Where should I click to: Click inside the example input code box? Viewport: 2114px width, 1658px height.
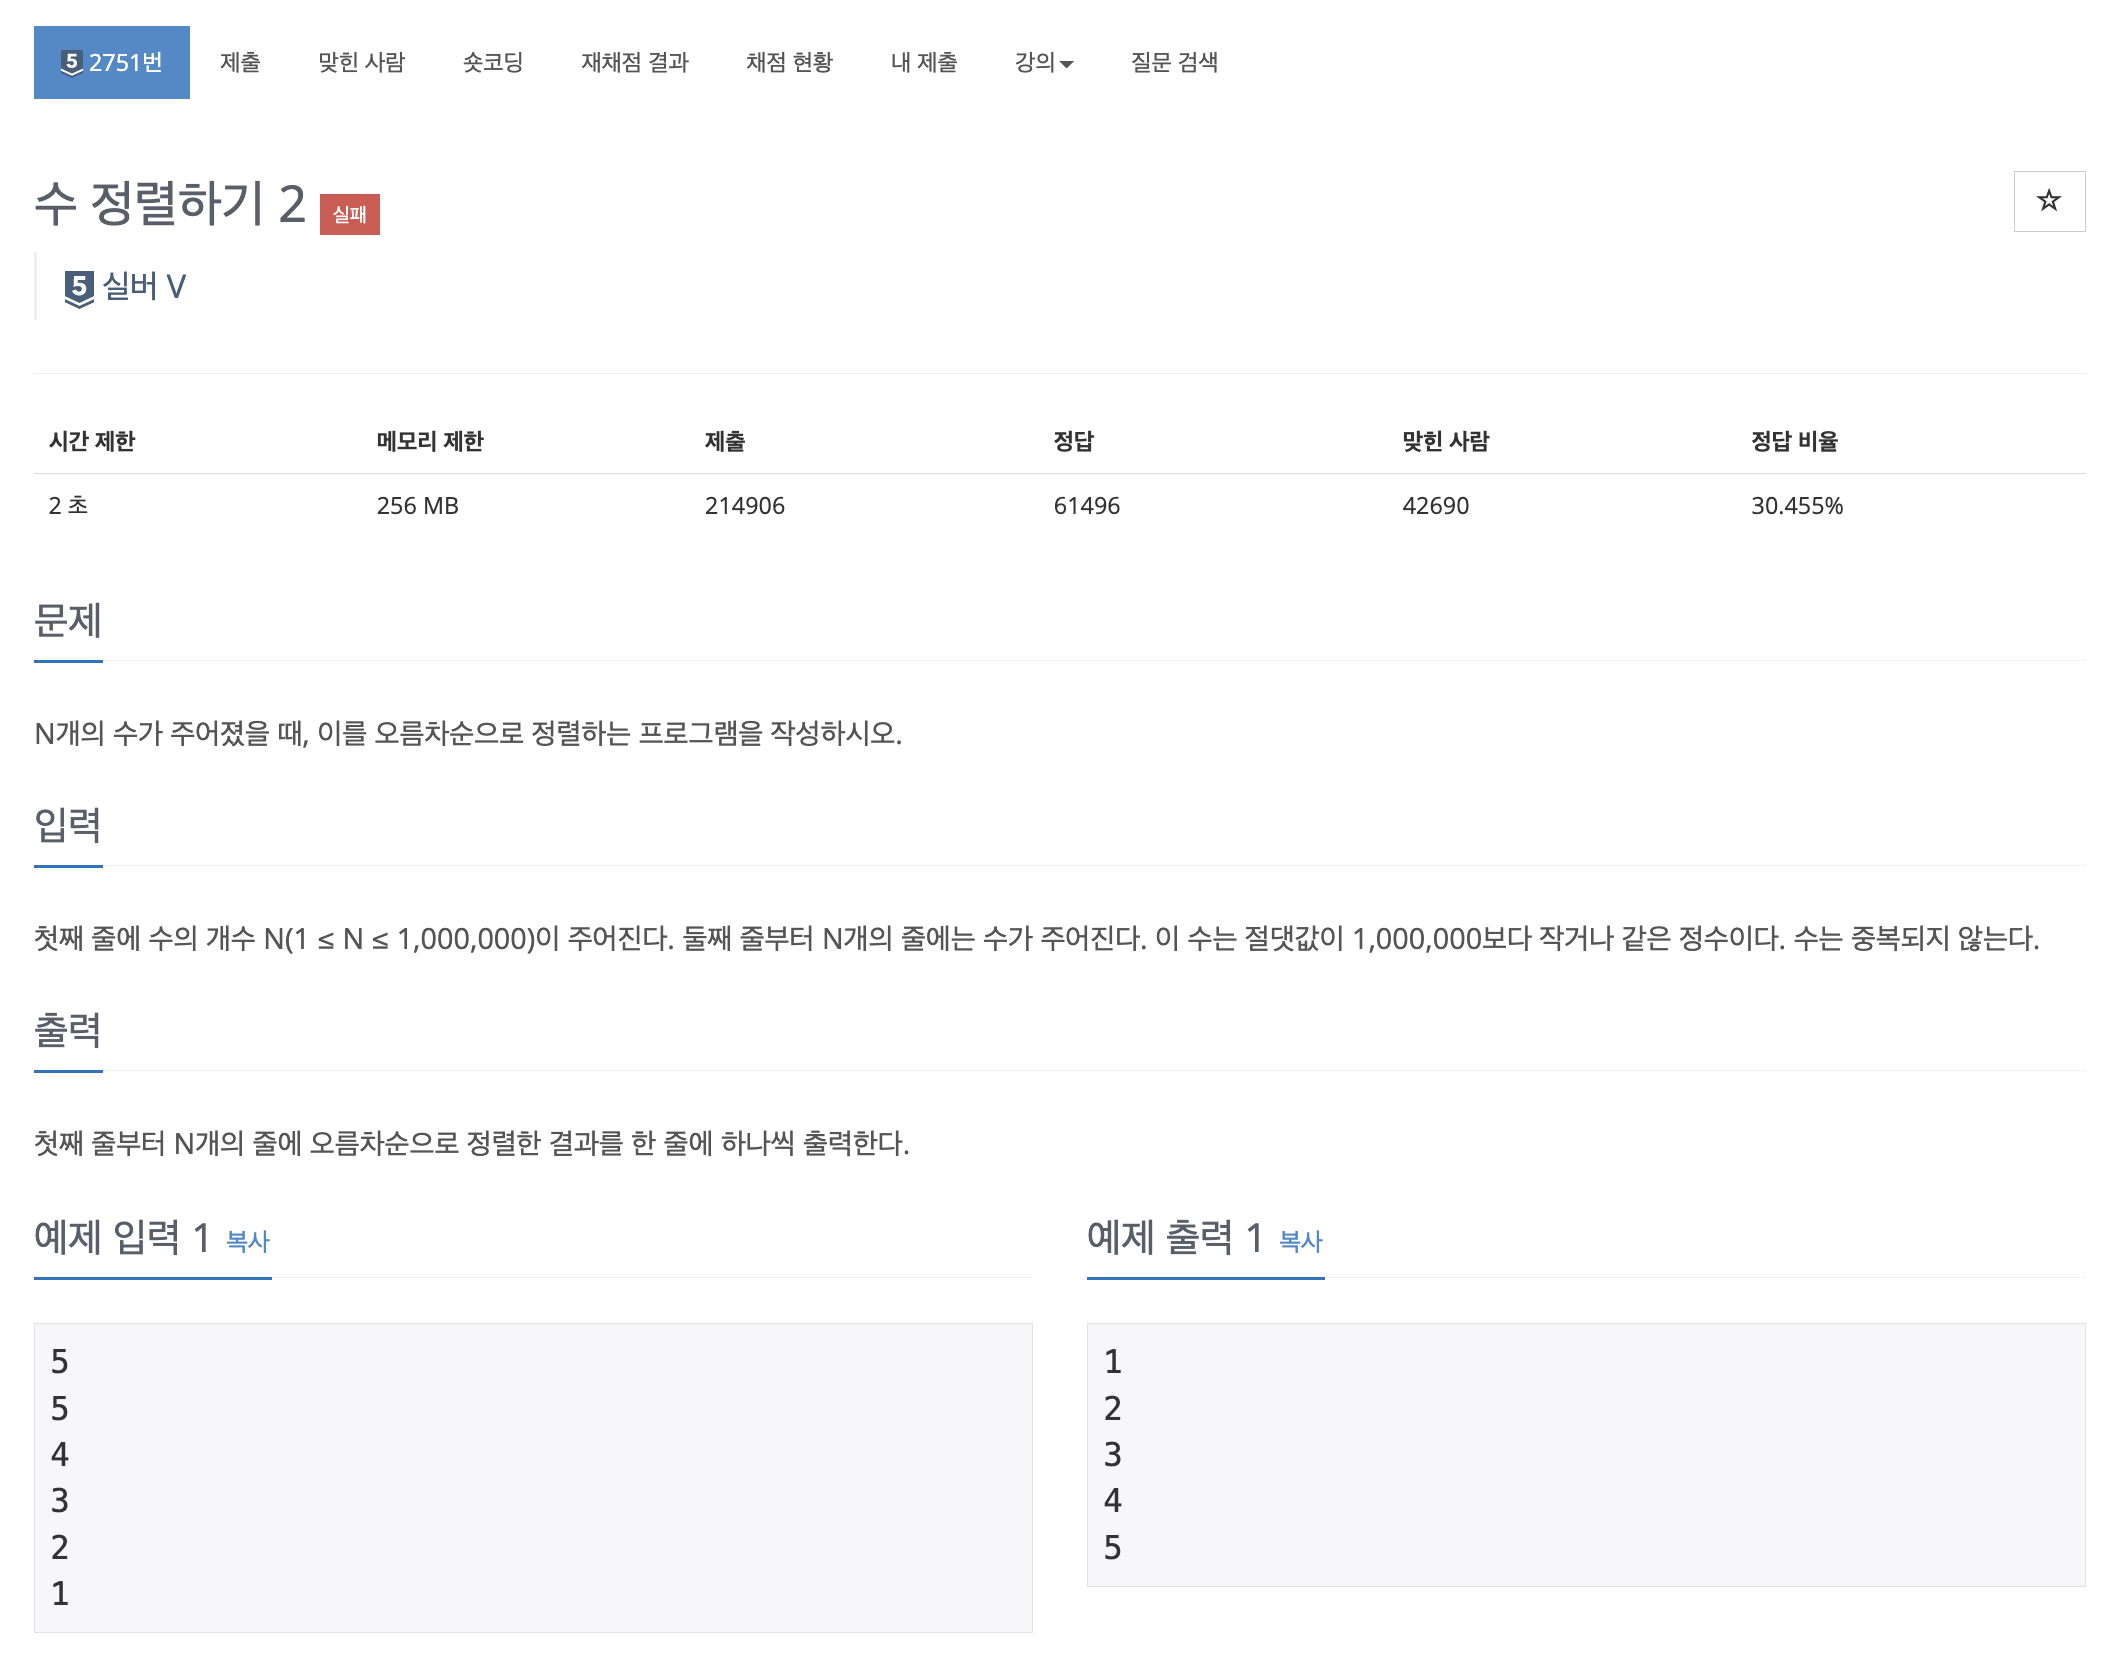(532, 1476)
